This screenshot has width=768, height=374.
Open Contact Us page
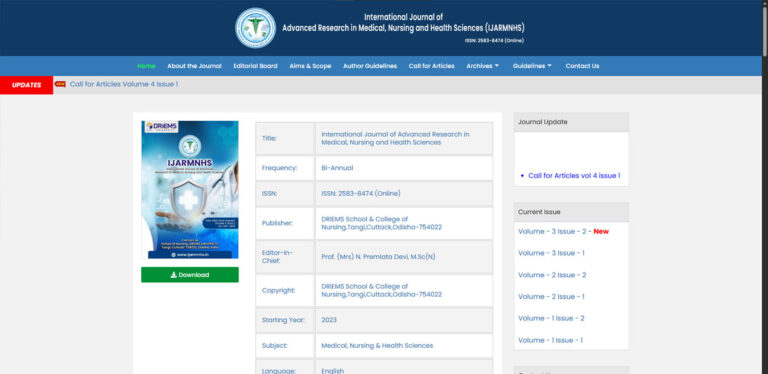tap(582, 66)
